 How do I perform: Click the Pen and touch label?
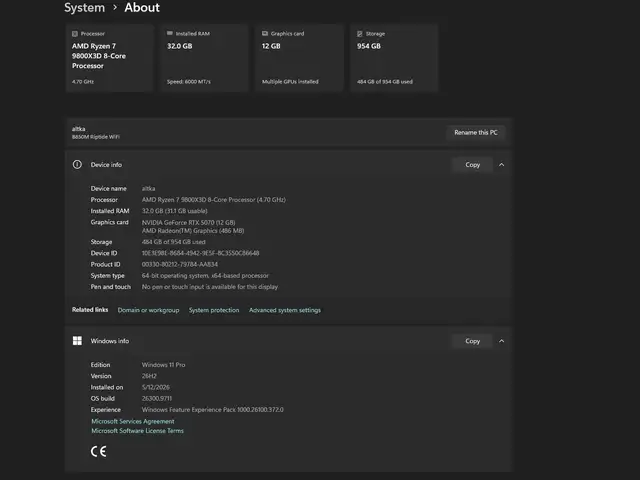[111, 287]
